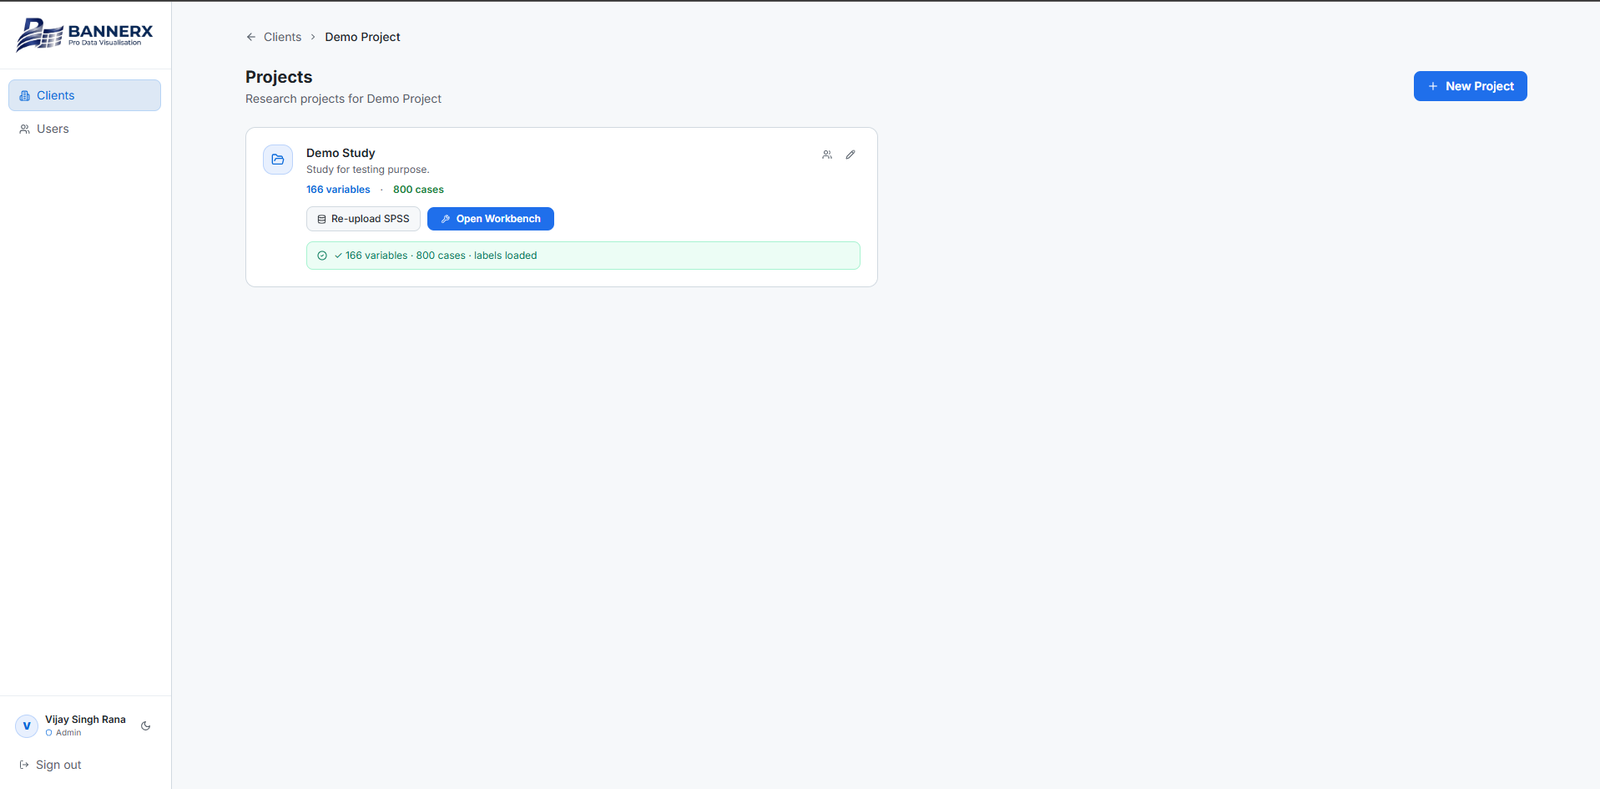1600x789 pixels.
Task: Click 'Research projects for Demo Project' subtitle
Action: coord(343,99)
